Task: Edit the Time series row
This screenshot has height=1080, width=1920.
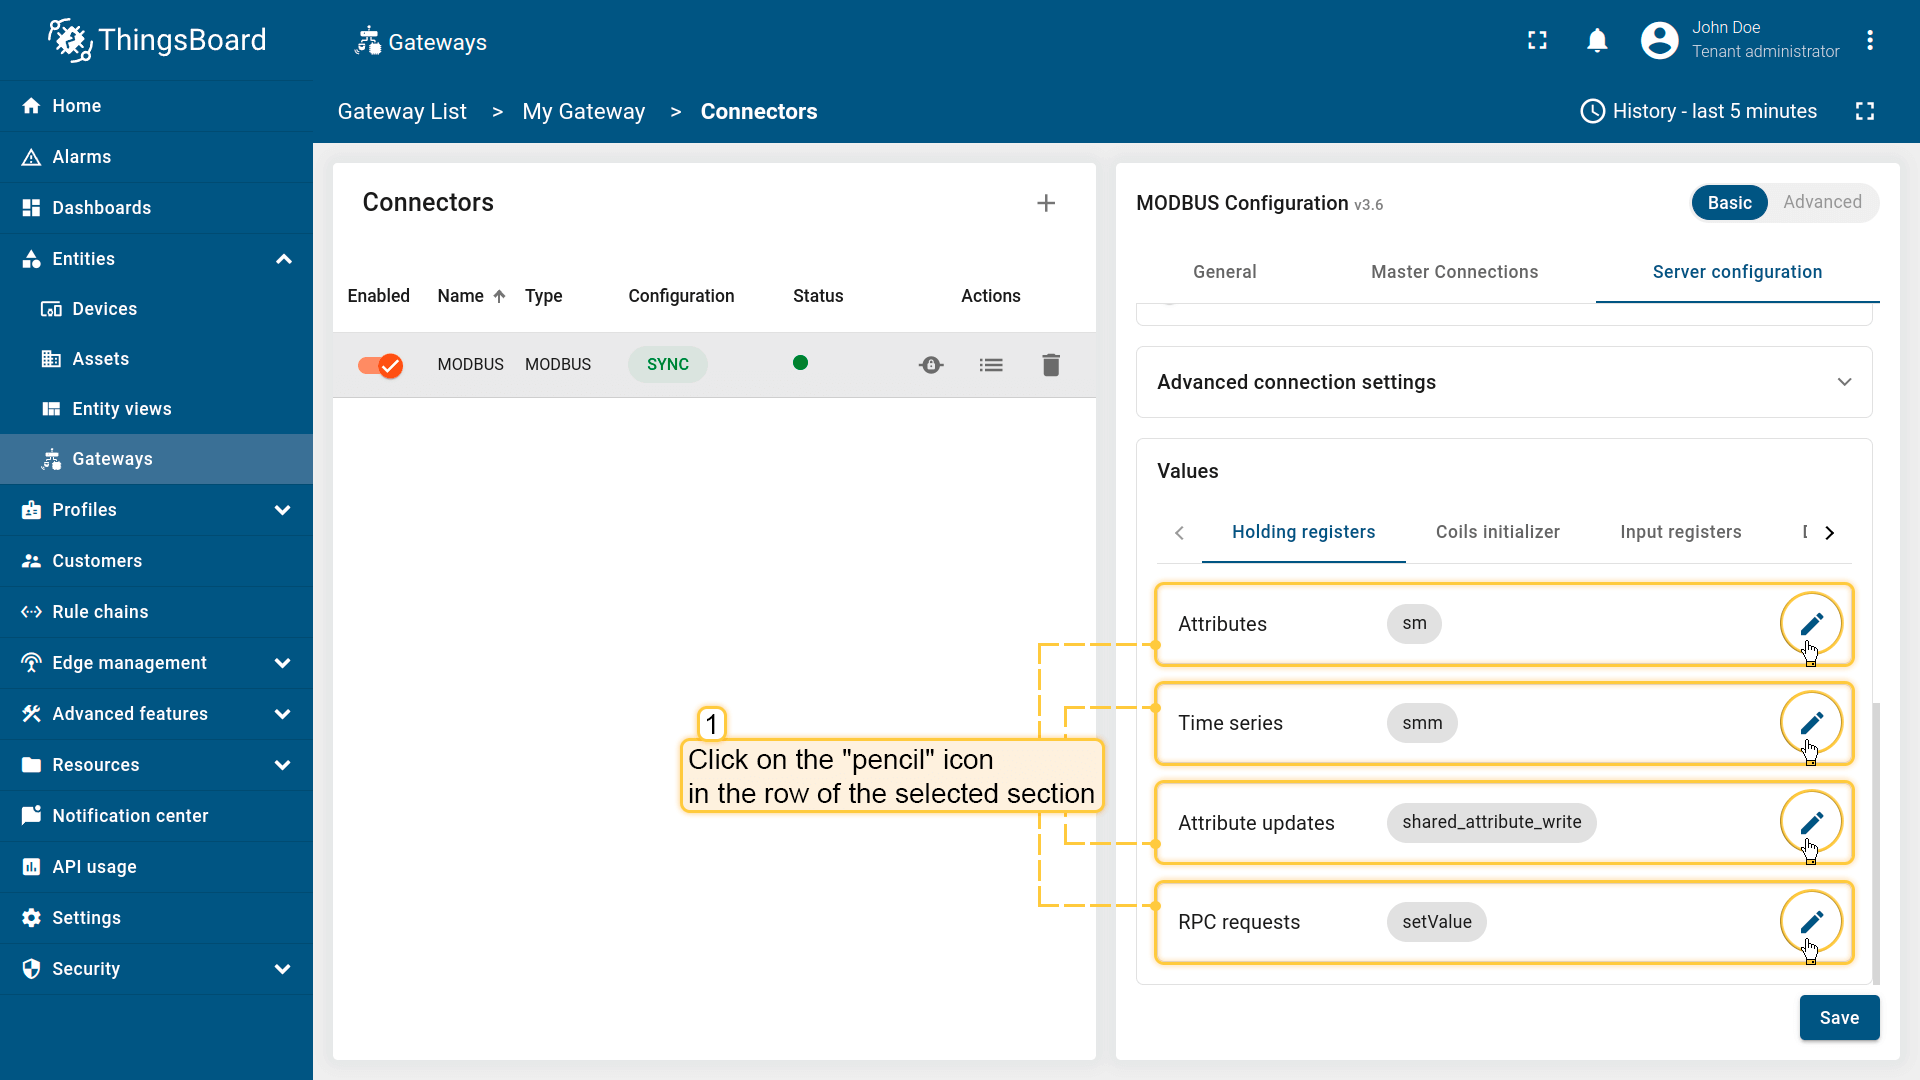Action: (1811, 723)
